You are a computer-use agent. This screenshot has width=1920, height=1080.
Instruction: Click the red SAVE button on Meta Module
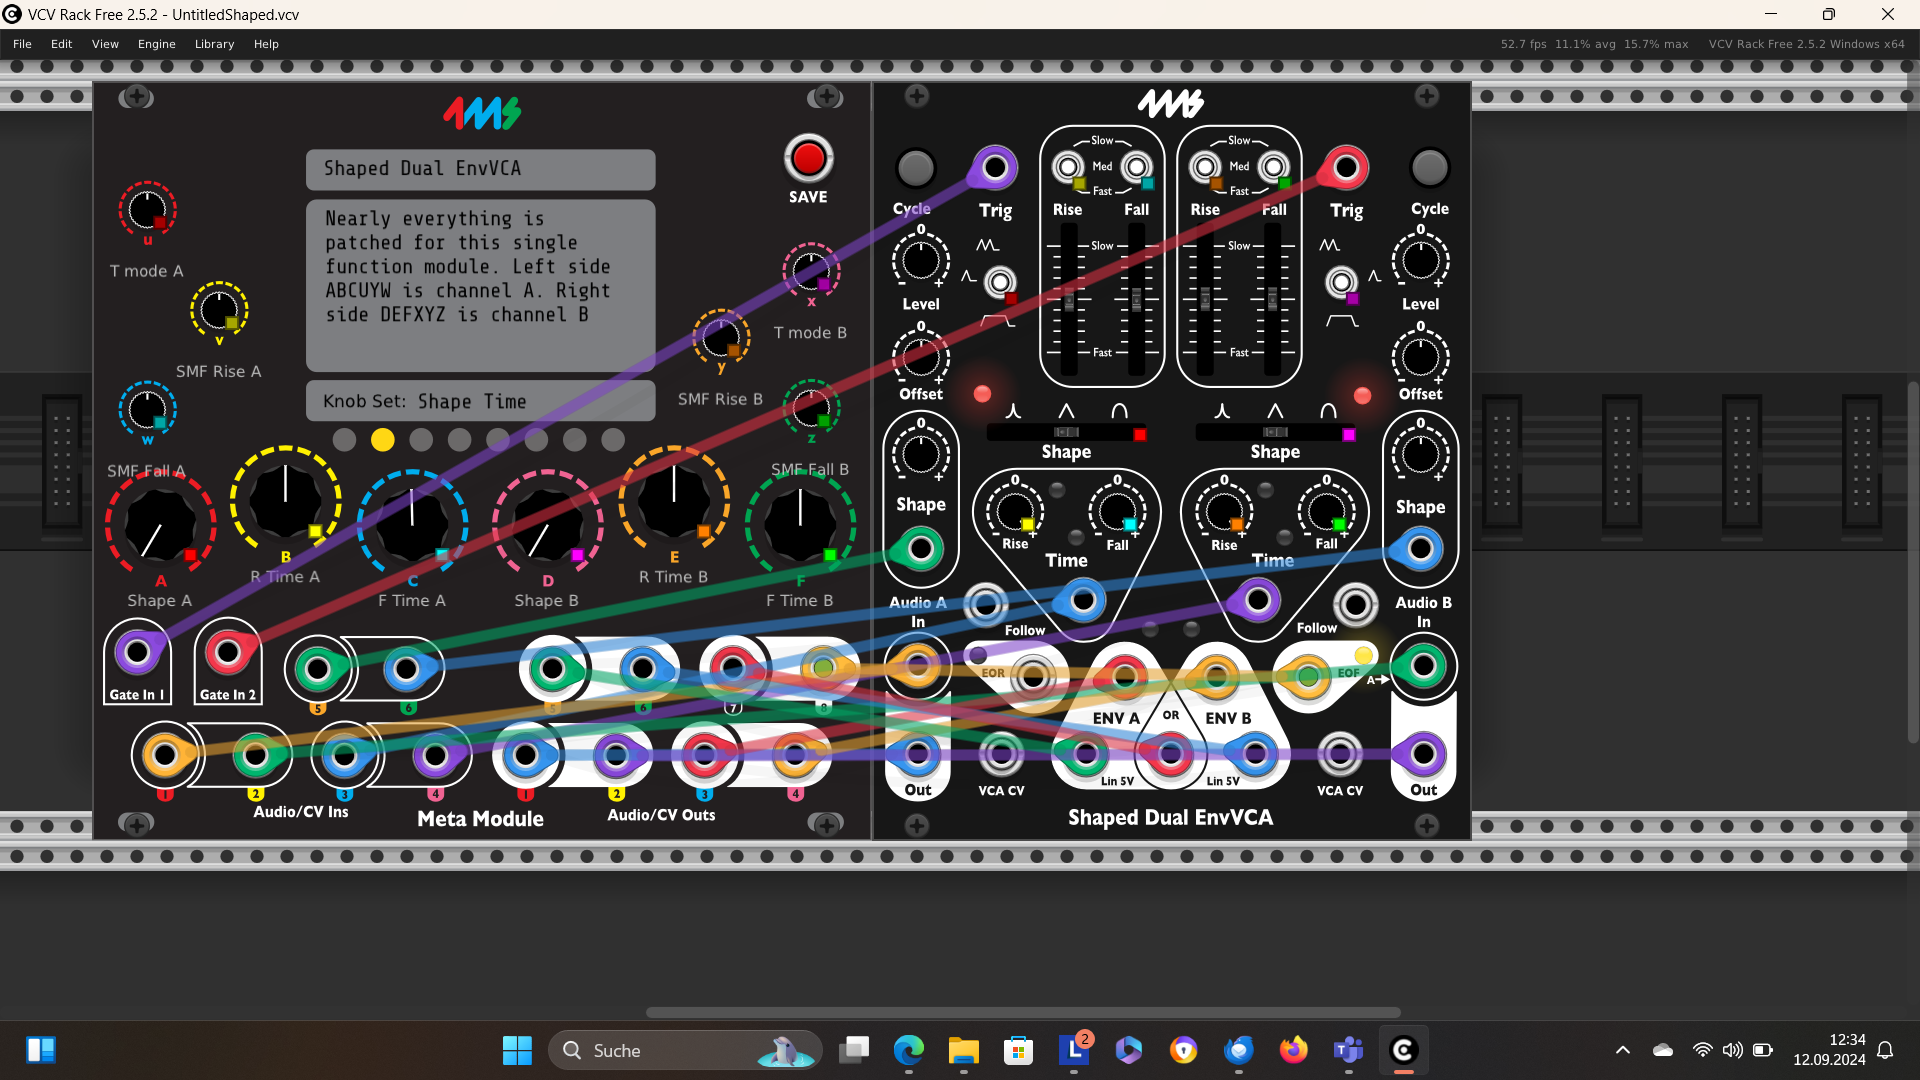click(808, 158)
